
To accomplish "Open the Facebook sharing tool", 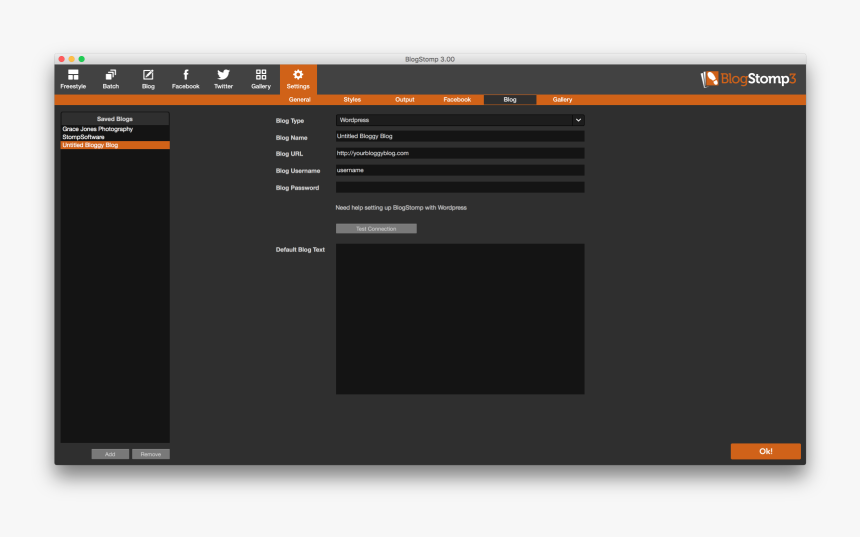I will (x=185, y=79).
